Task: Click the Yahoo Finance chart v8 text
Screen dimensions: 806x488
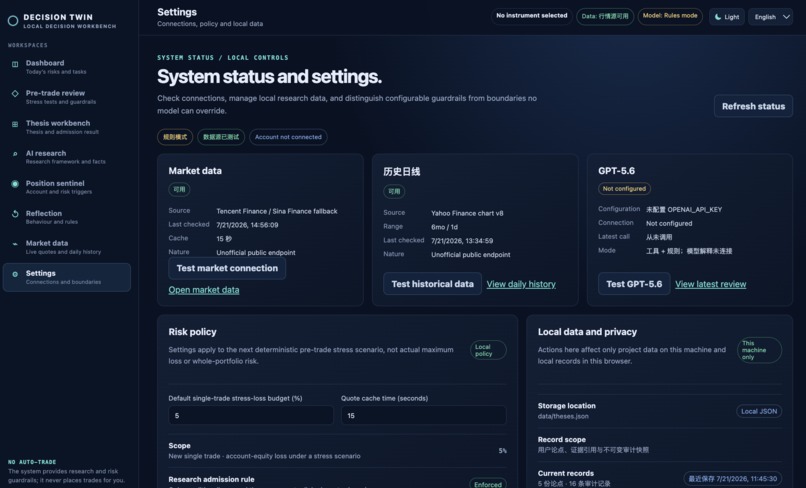Action: [x=467, y=213]
